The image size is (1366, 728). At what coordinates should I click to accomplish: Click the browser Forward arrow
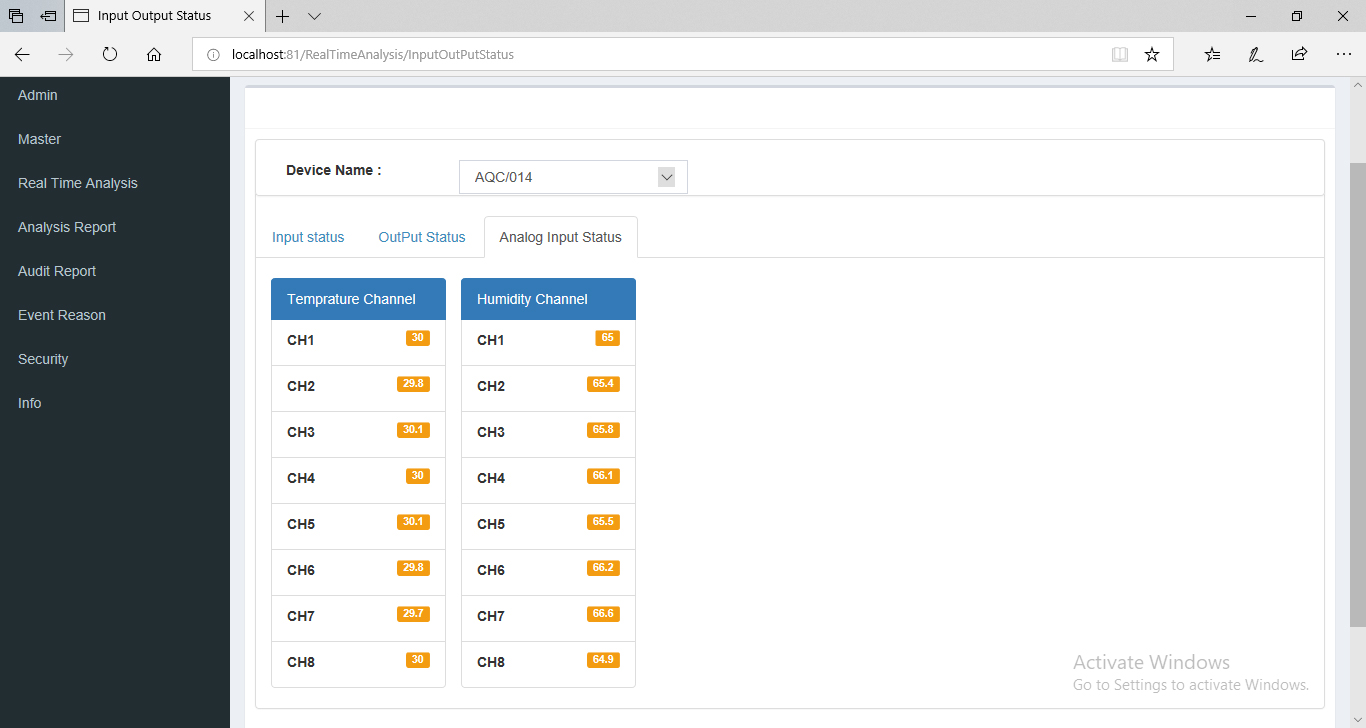pos(66,55)
